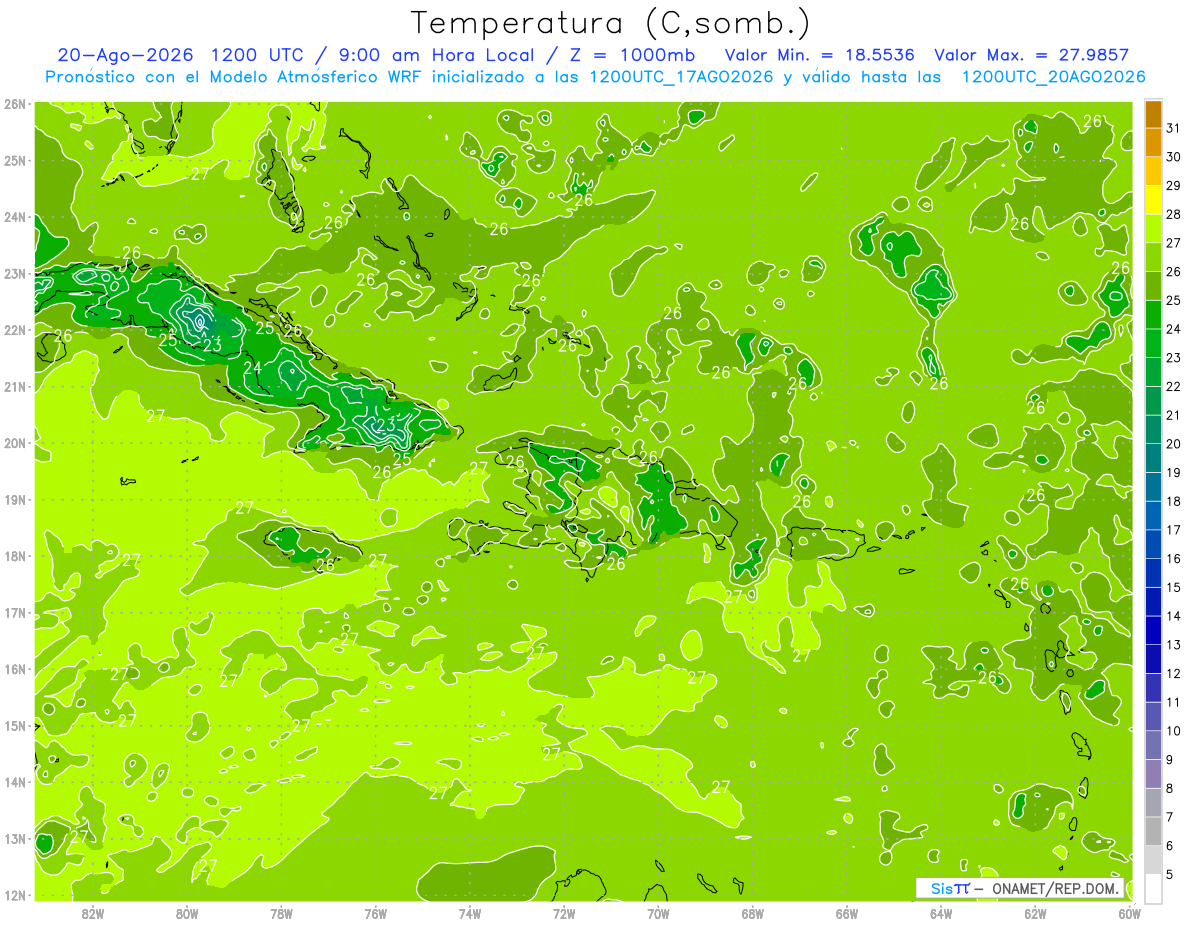Click the latitude axis label '14N'

pyautogui.click(x=15, y=782)
